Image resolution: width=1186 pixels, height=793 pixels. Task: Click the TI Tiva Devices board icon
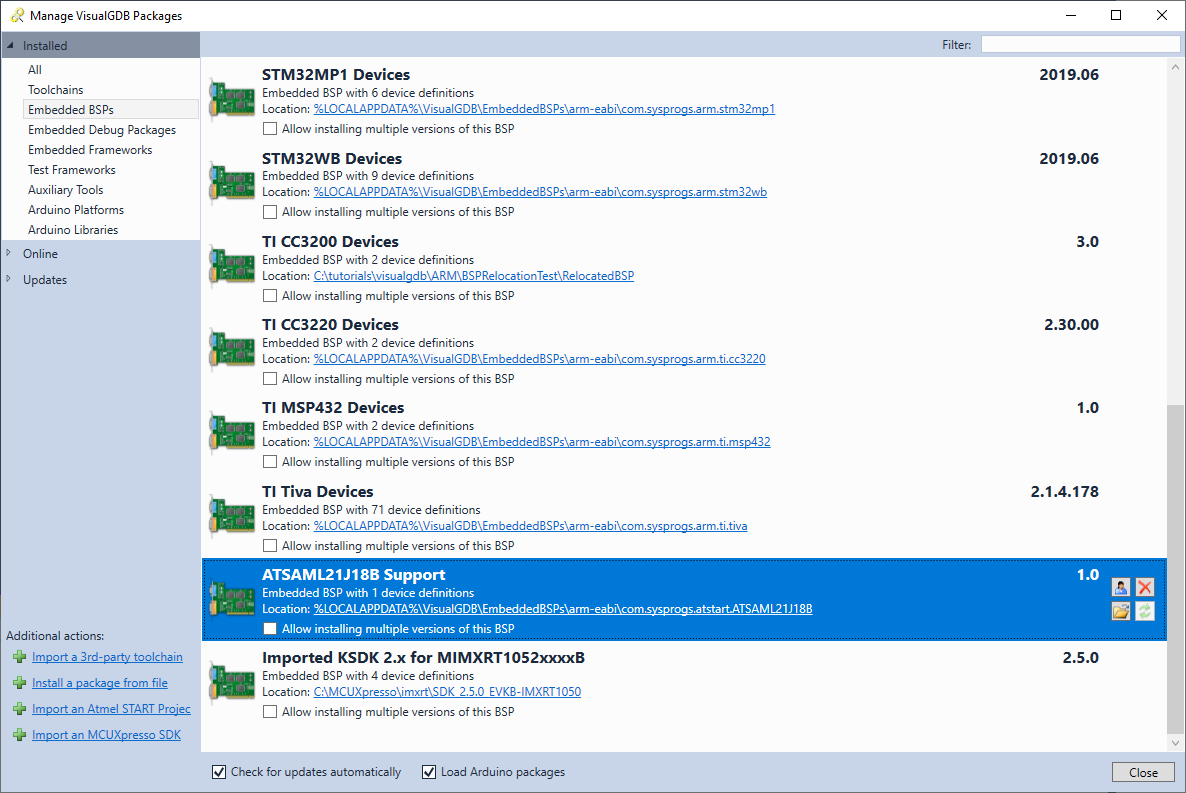(x=231, y=517)
